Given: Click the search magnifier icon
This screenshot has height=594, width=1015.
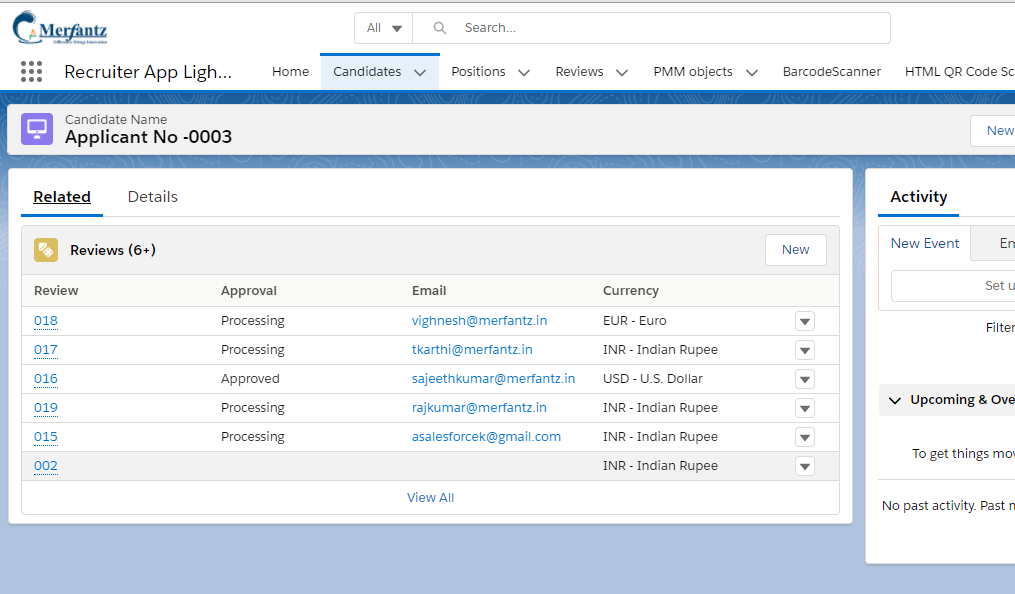Looking at the screenshot, I should (x=440, y=28).
